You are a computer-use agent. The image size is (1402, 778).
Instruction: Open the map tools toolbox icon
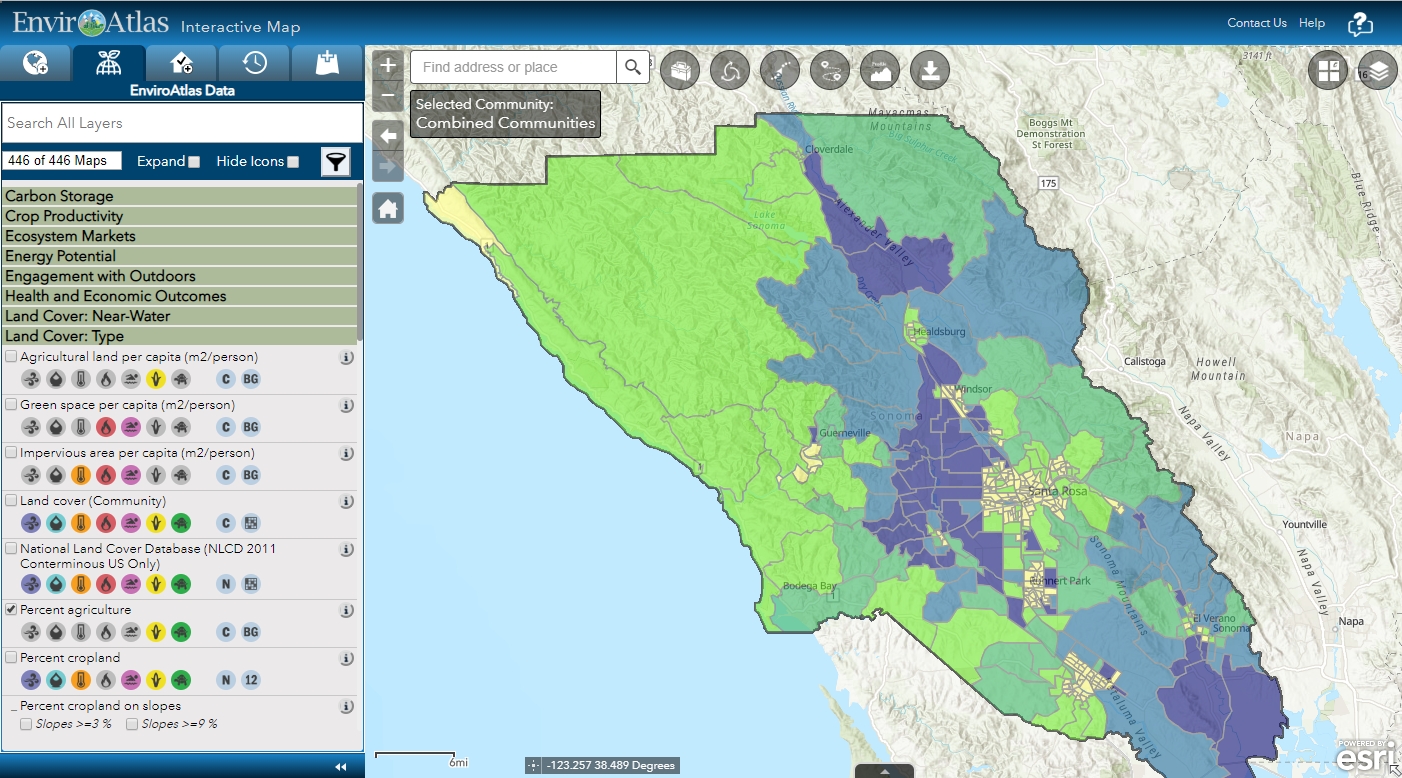coord(680,70)
